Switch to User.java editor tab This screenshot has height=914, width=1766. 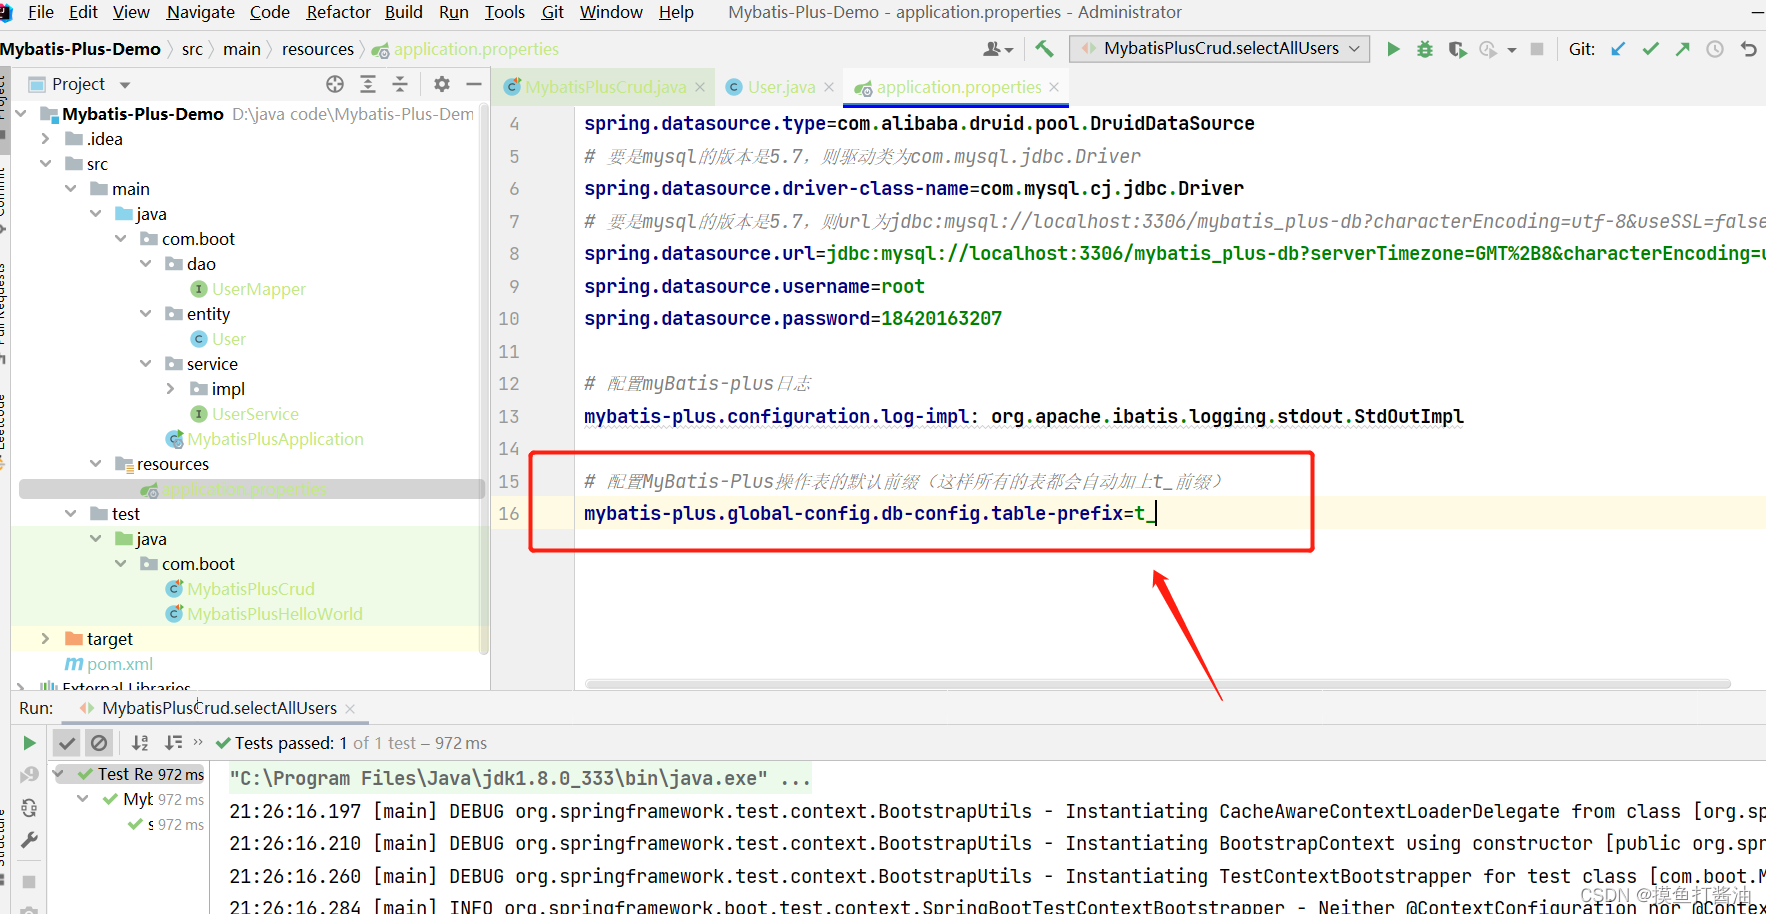point(781,87)
